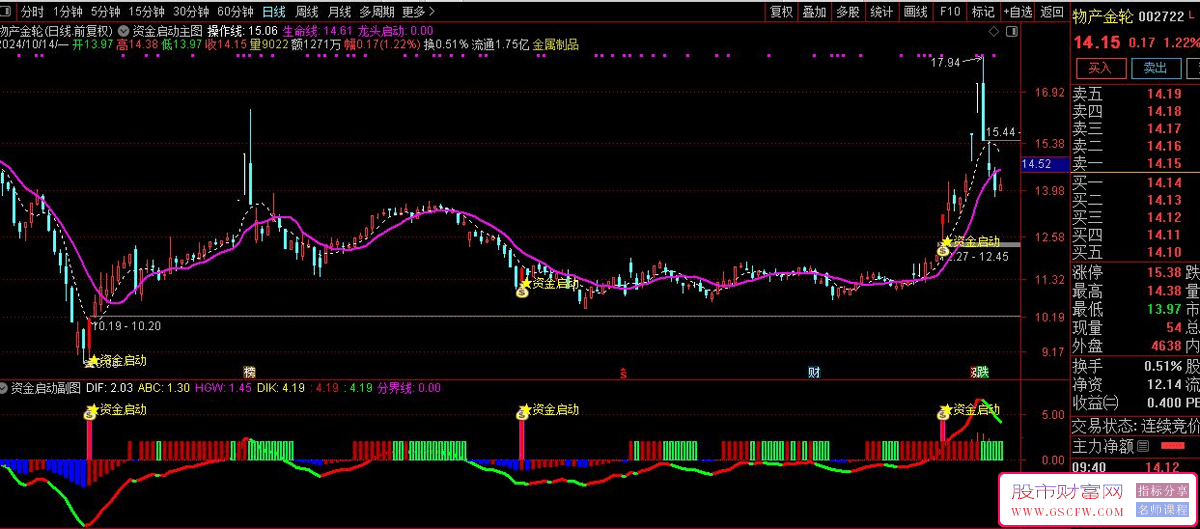
Task: Click the 资金启动 star marker at chart low
Action: [x=93, y=361]
